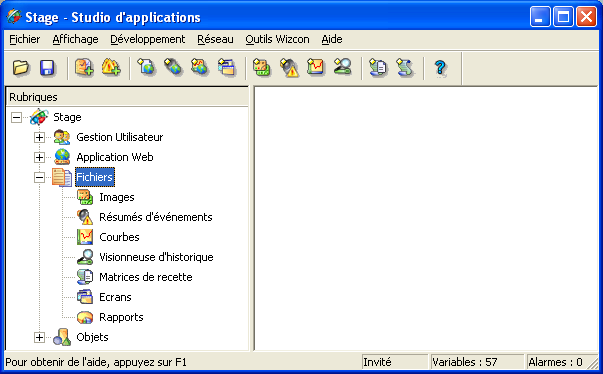The image size is (603, 374).
Task: Select the Ecrans tree item
Action: 115,297
